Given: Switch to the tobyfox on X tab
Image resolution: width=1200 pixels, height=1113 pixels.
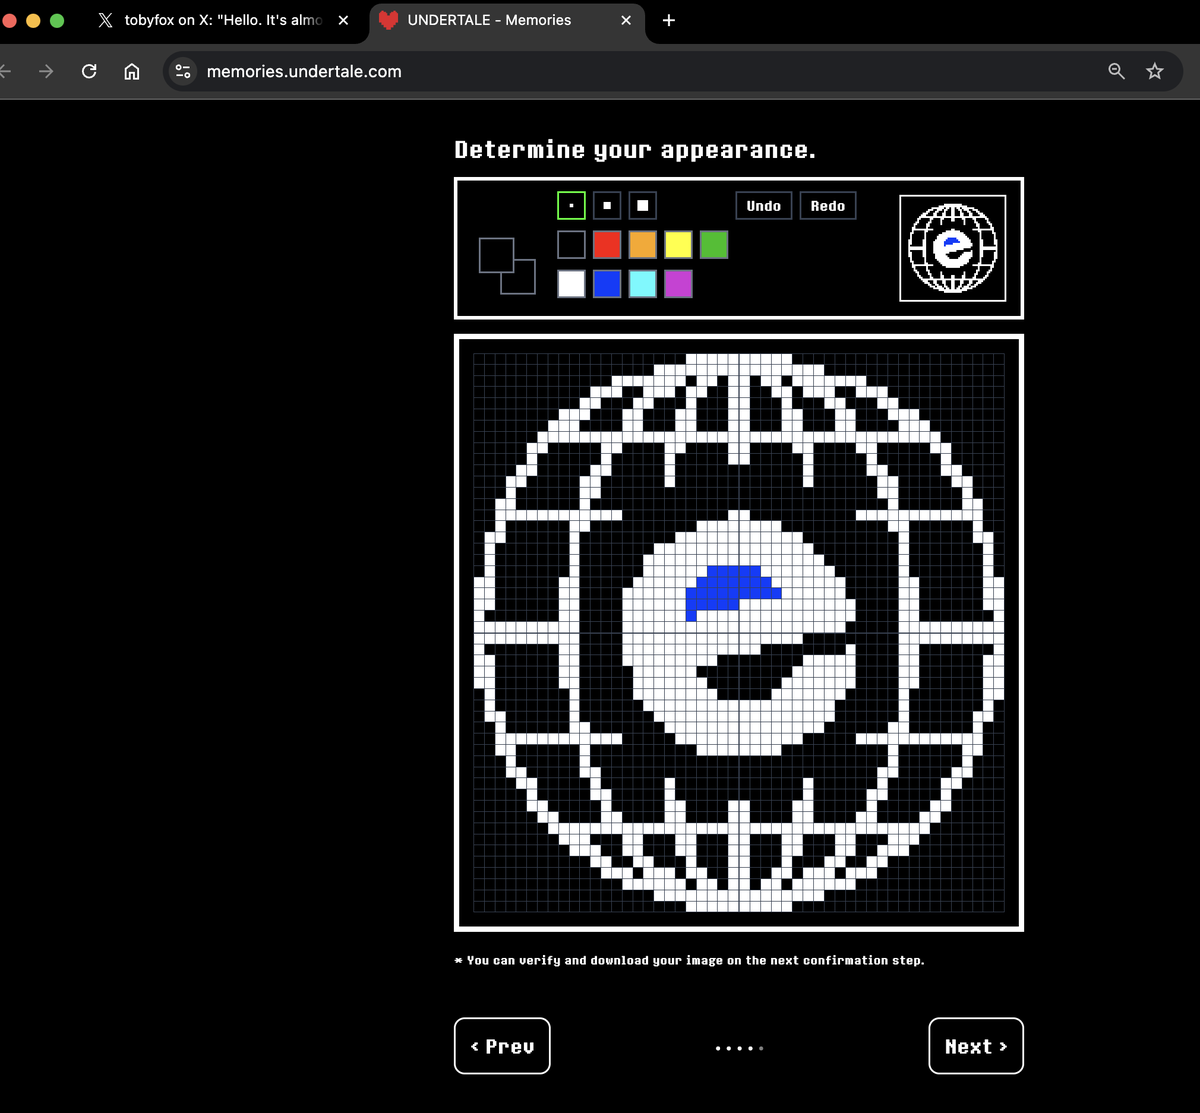Looking at the screenshot, I should [x=222, y=20].
